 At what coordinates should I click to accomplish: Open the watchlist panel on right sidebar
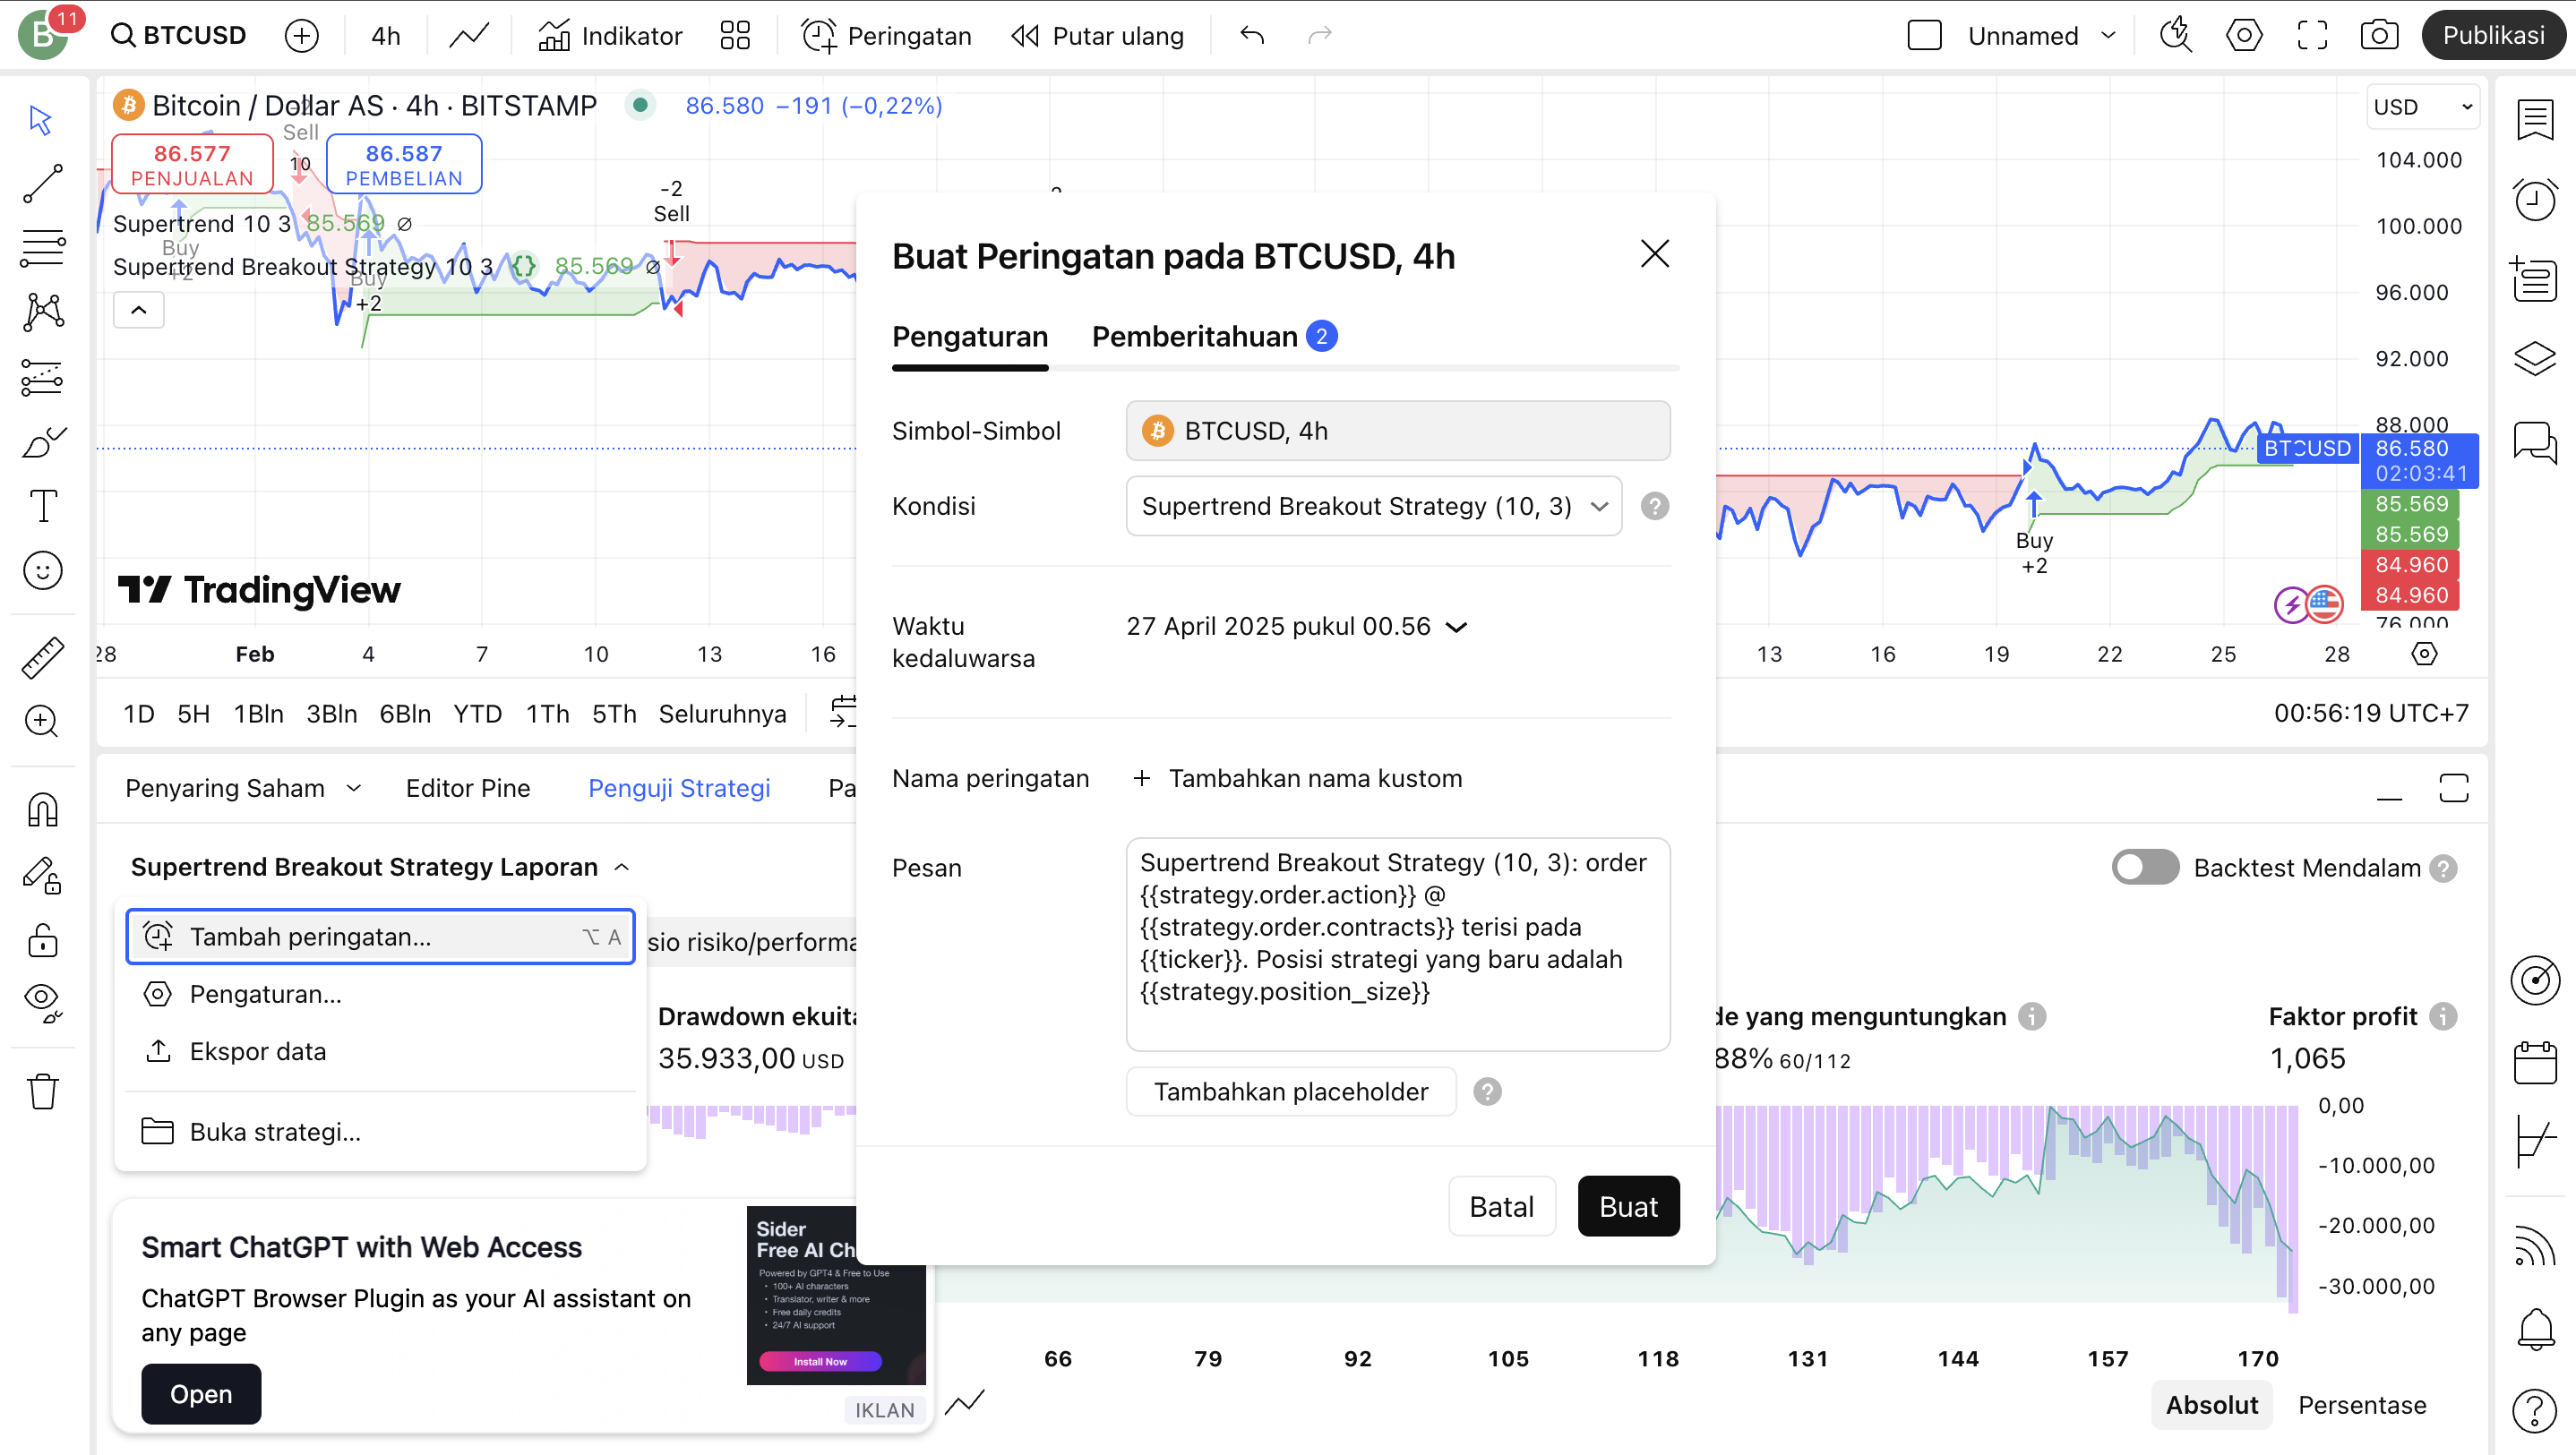click(x=2535, y=119)
